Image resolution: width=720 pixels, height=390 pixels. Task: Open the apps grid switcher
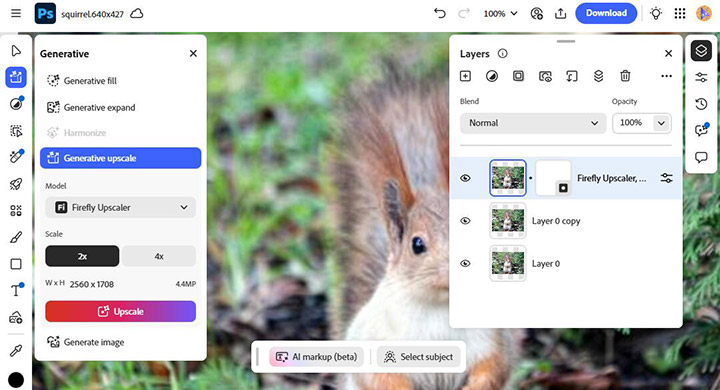click(680, 13)
